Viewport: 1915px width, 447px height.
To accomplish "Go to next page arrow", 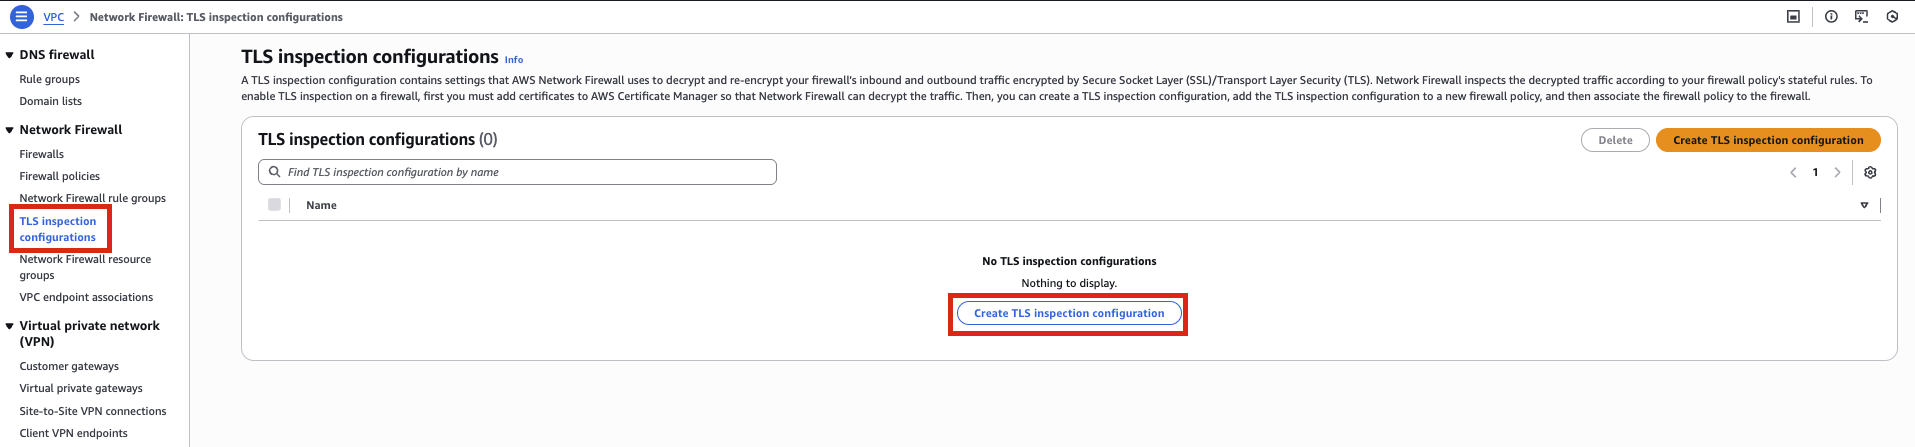I will pos(1837,172).
